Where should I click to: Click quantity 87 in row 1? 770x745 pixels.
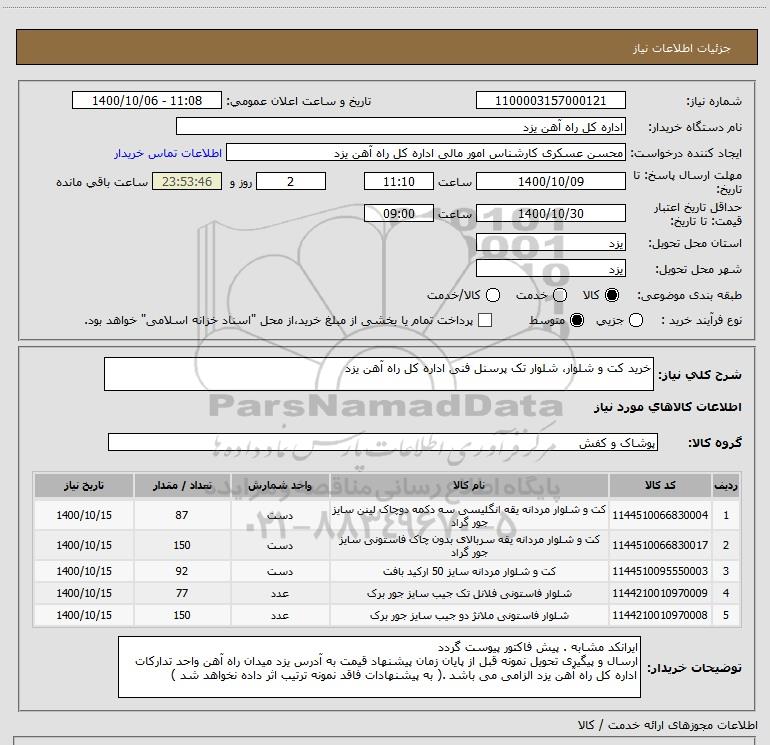182,515
